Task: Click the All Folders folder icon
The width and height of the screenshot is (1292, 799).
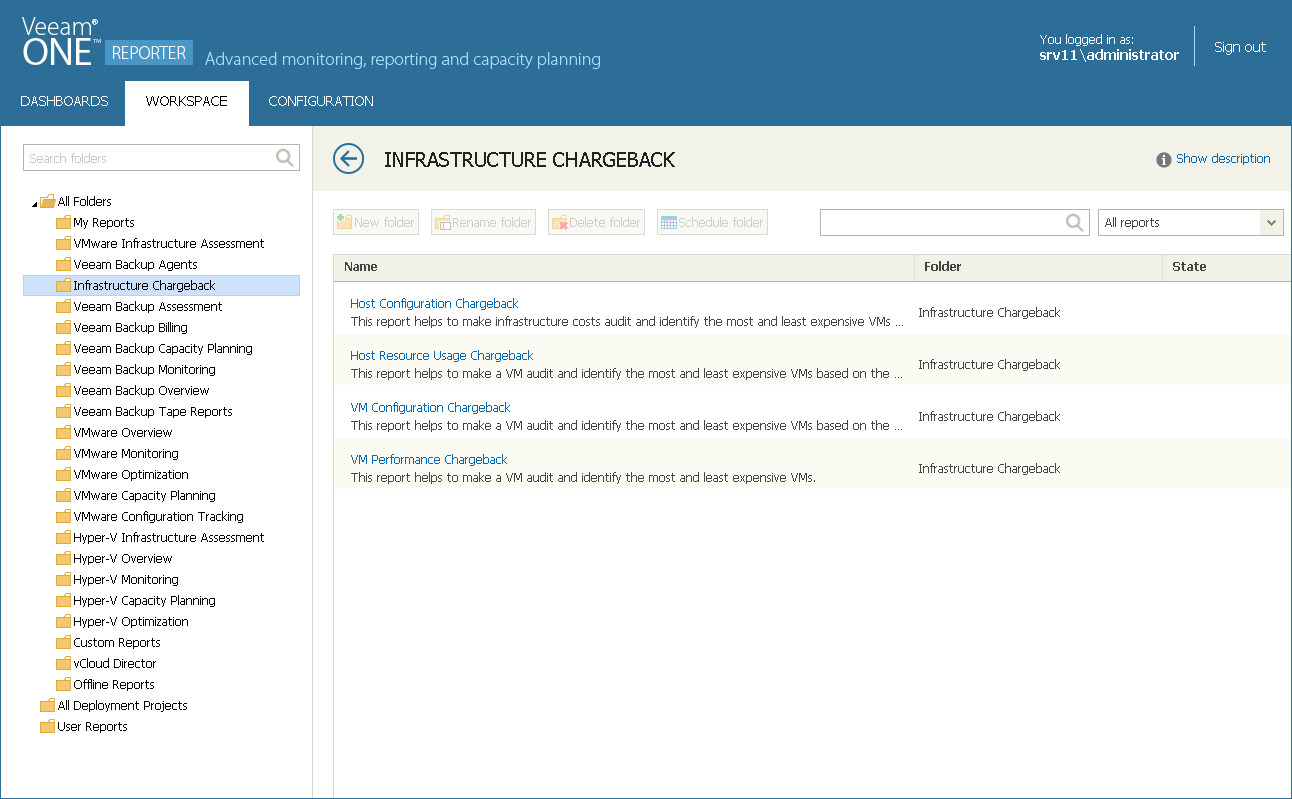Action: click(x=48, y=201)
